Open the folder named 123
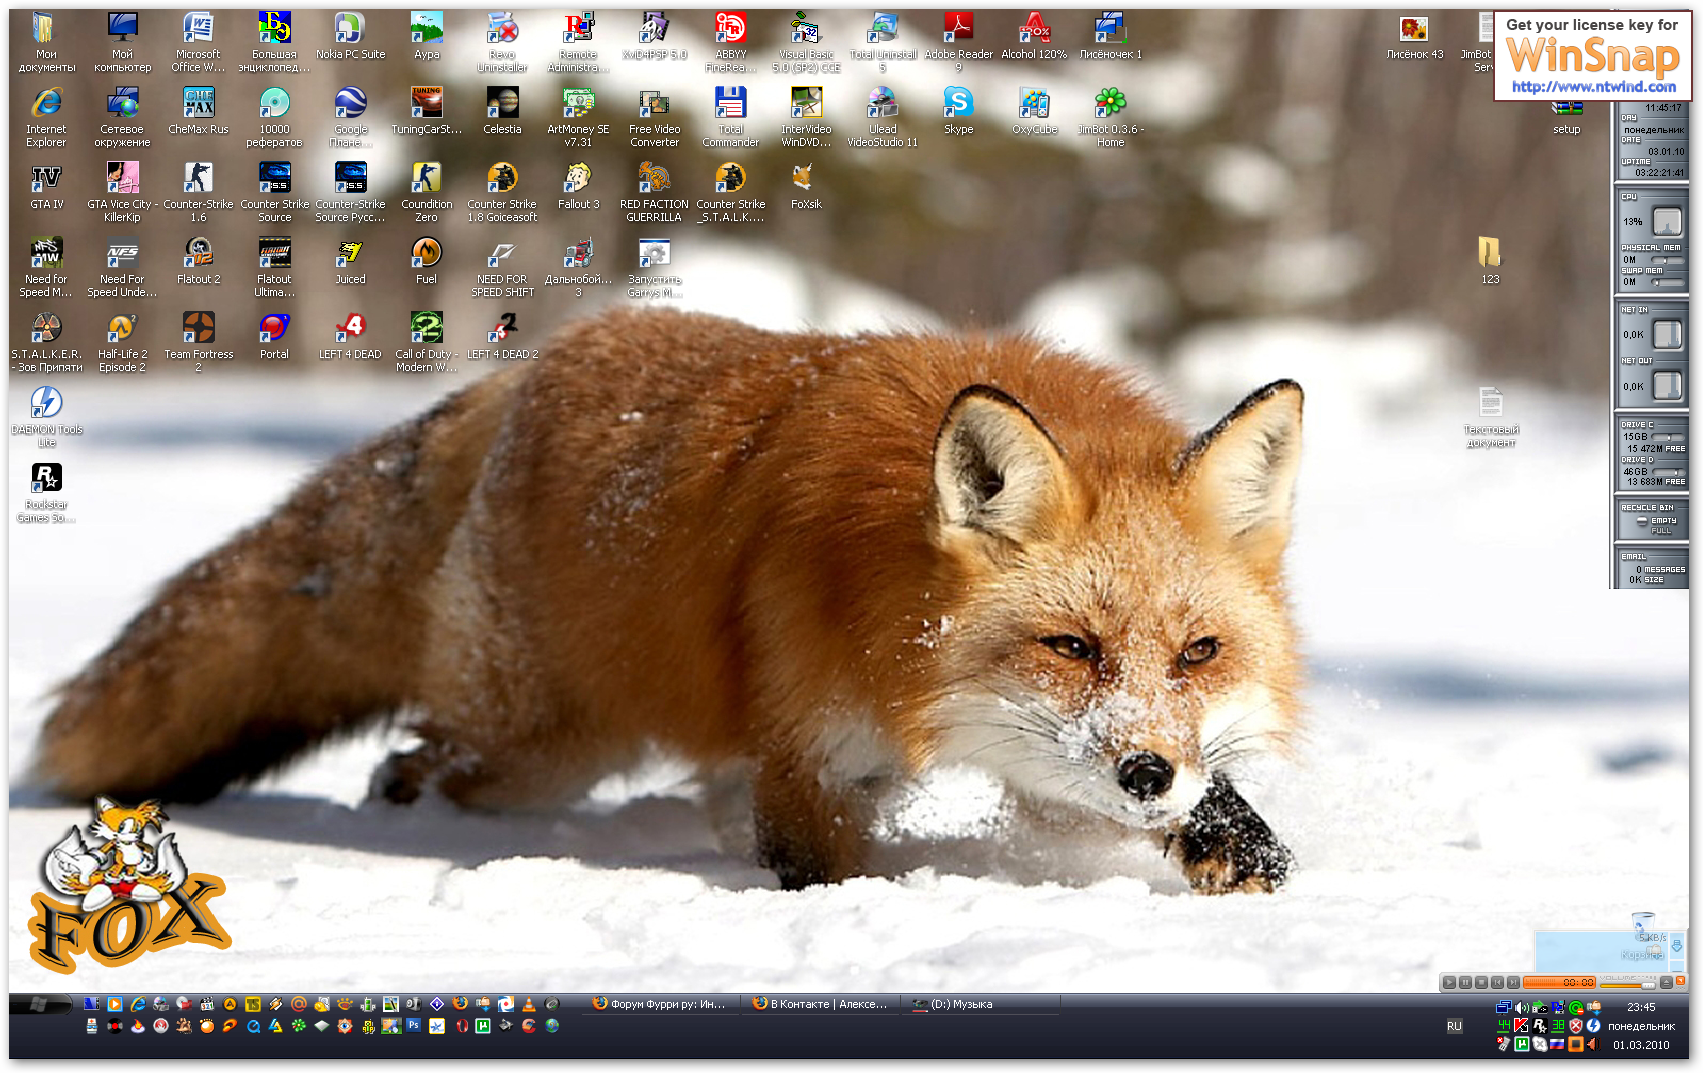 (x=1489, y=253)
